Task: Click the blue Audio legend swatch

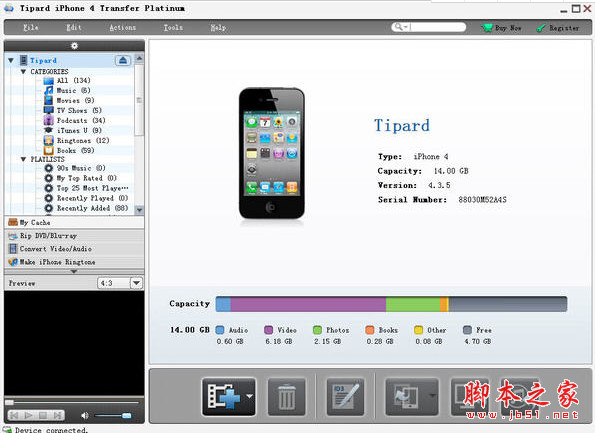Action: 220,330
